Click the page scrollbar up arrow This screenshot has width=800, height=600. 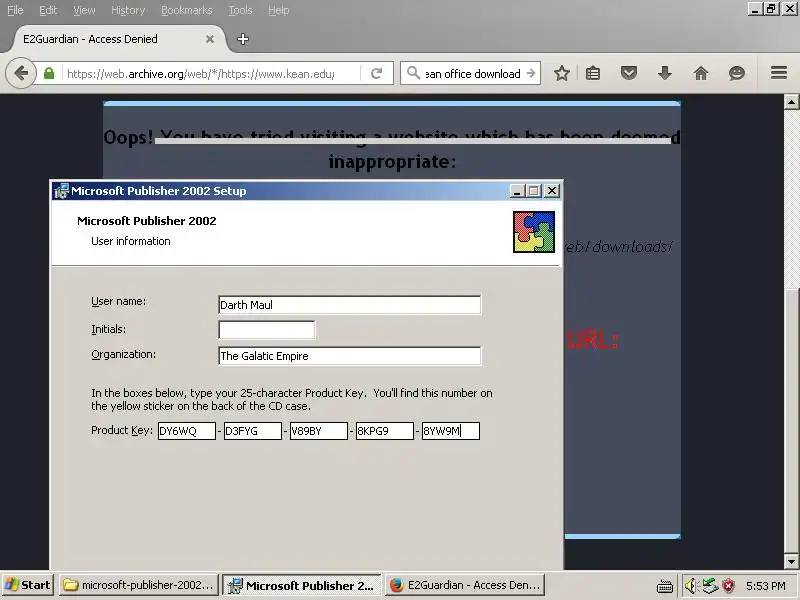click(x=791, y=102)
